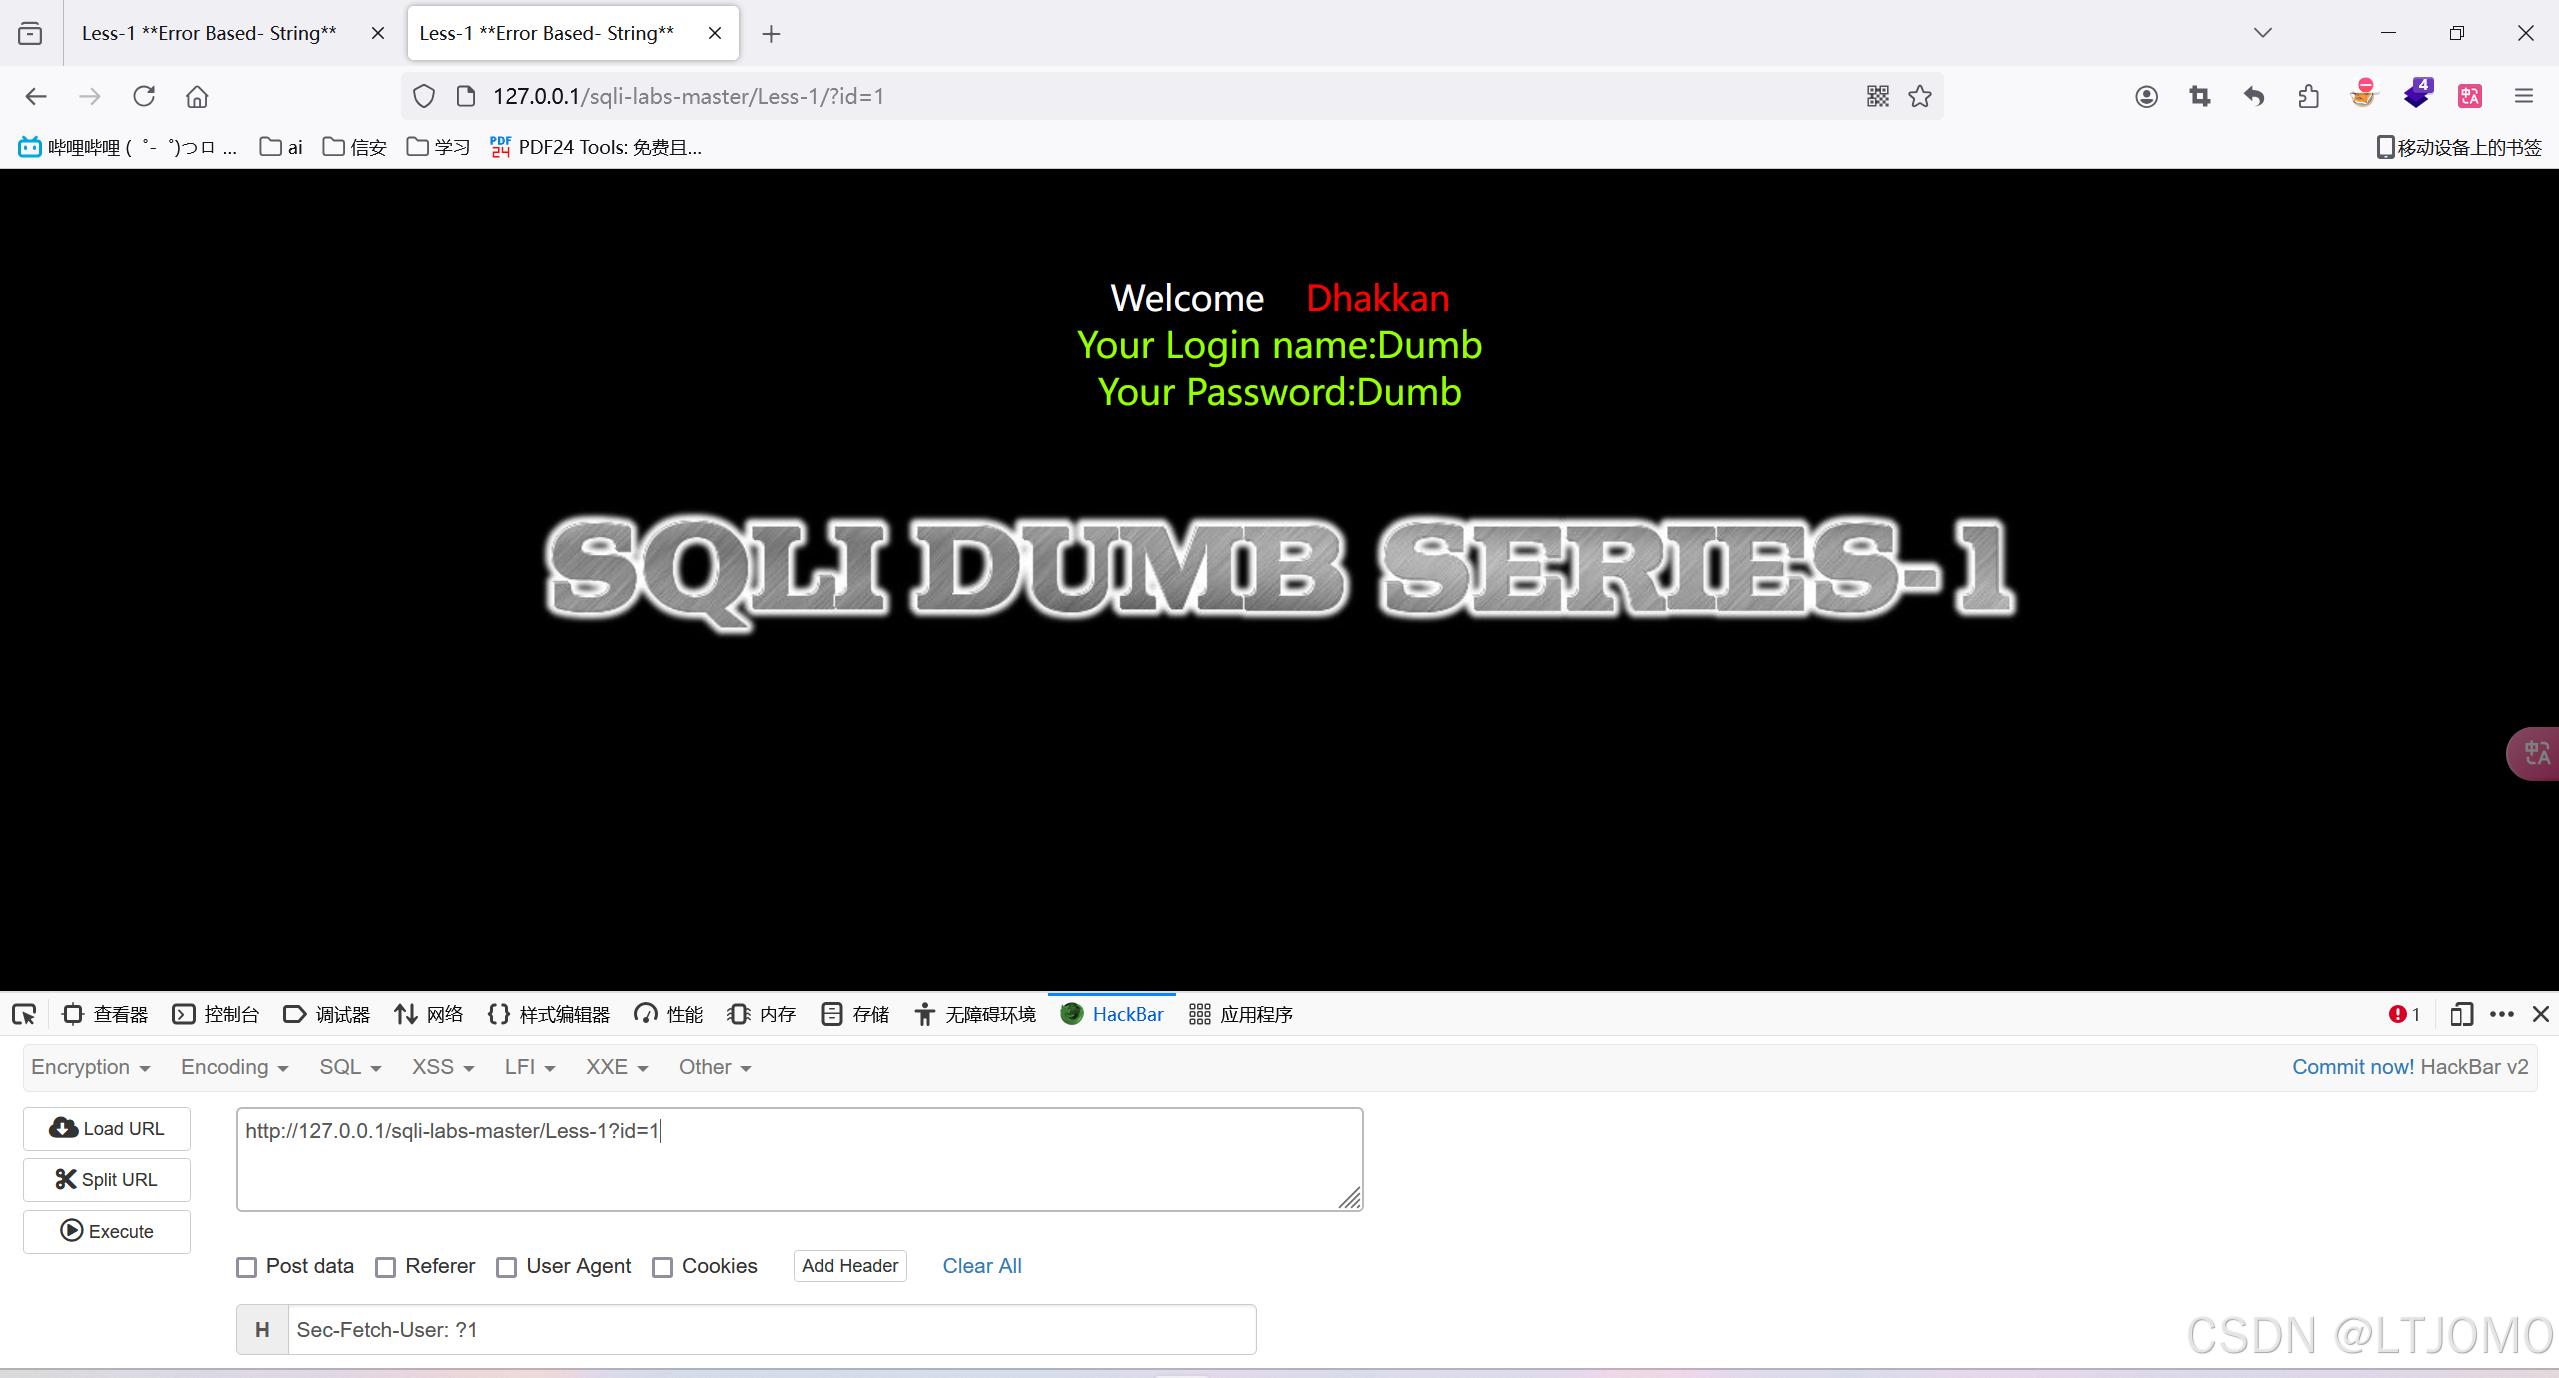Expand the Other dropdown
The width and height of the screenshot is (2559, 1378).
coord(715,1067)
